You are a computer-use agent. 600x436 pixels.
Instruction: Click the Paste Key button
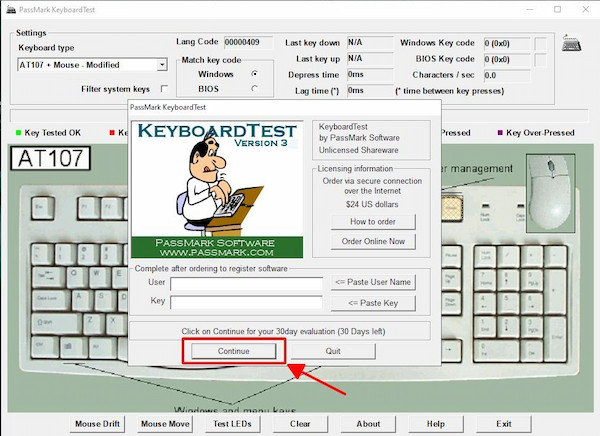coord(373,303)
